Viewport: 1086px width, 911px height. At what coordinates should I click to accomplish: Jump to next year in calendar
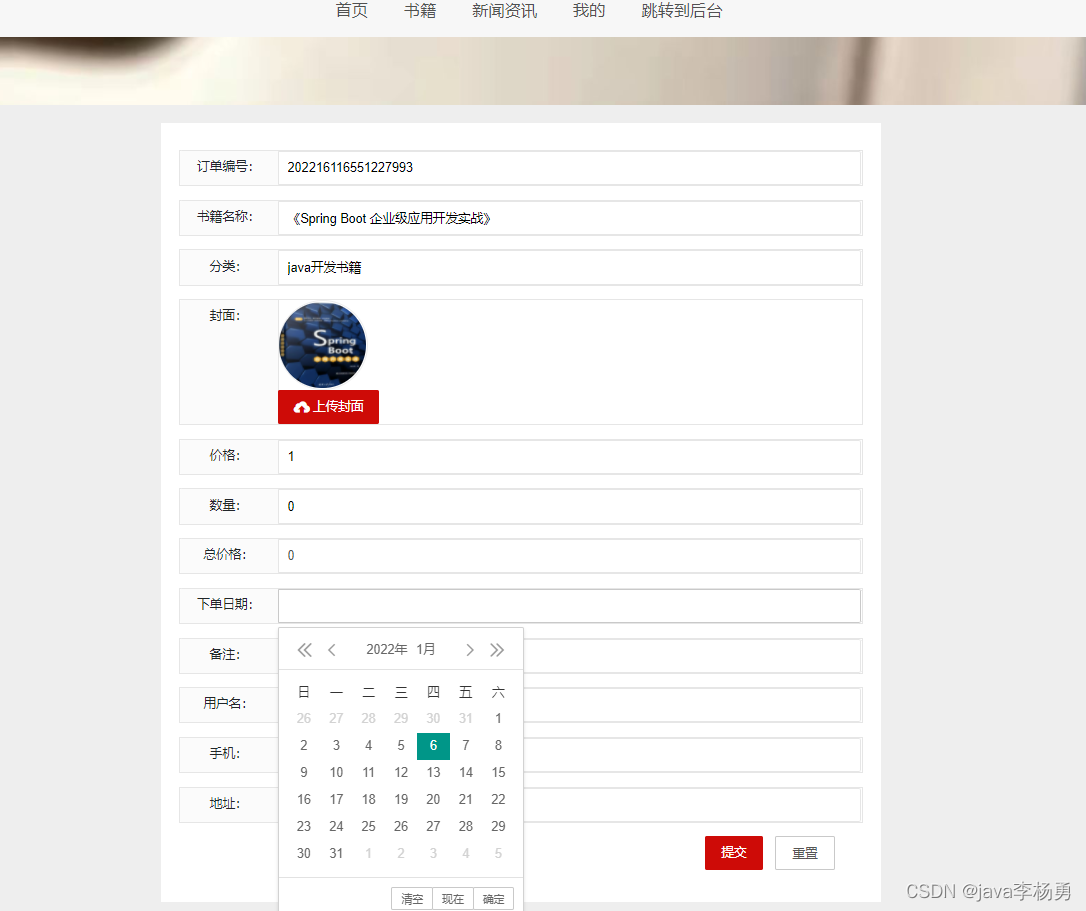click(497, 650)
